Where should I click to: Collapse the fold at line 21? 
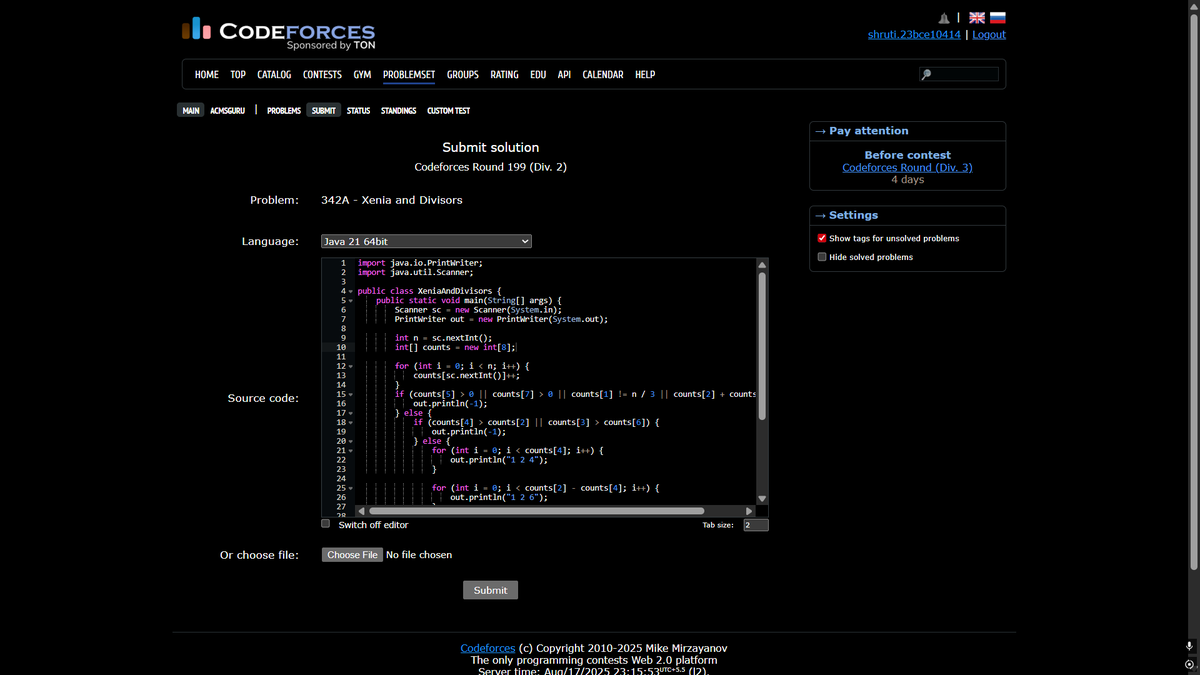(x=351, y=450)
